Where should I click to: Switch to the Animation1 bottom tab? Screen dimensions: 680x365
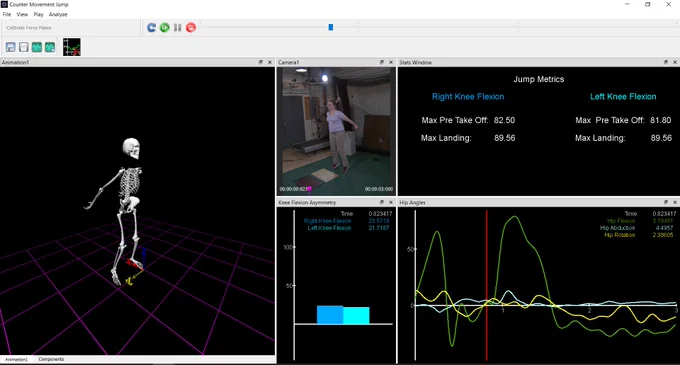tap(16, 359)
